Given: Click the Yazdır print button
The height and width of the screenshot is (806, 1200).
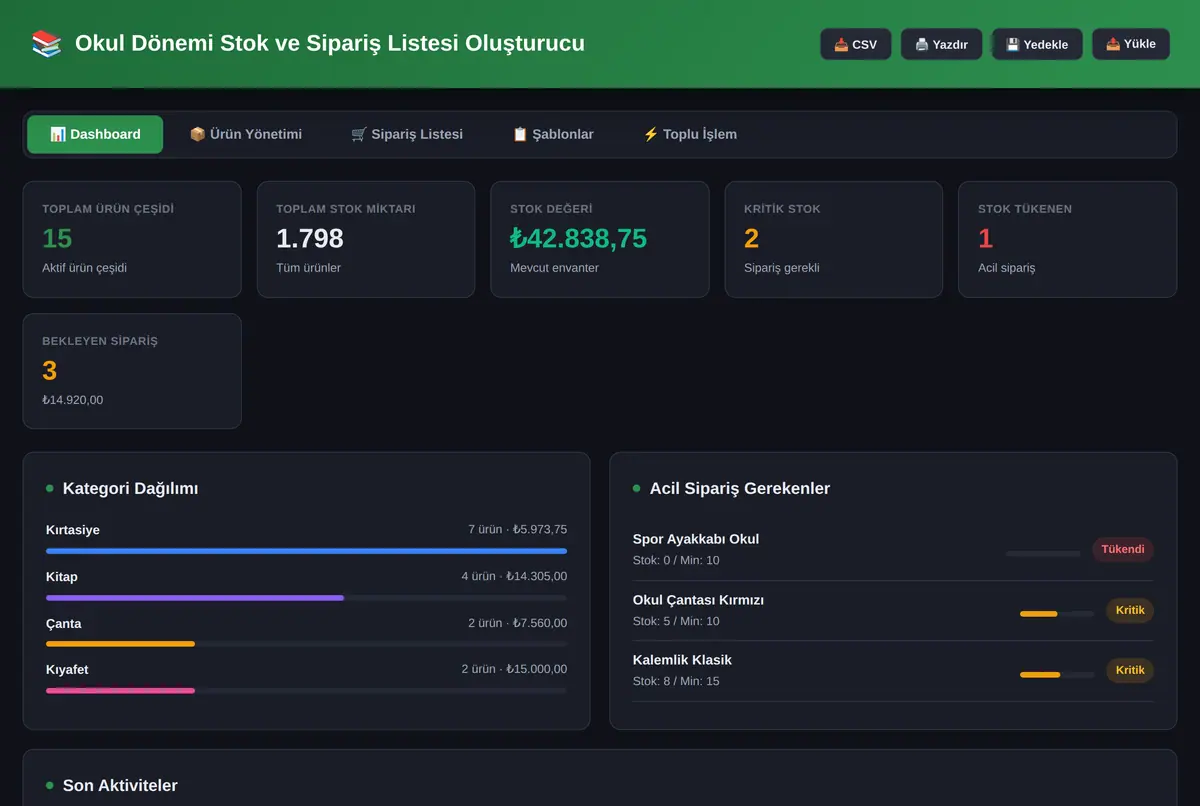Looking at the screenshot, I should pos(941,44).
